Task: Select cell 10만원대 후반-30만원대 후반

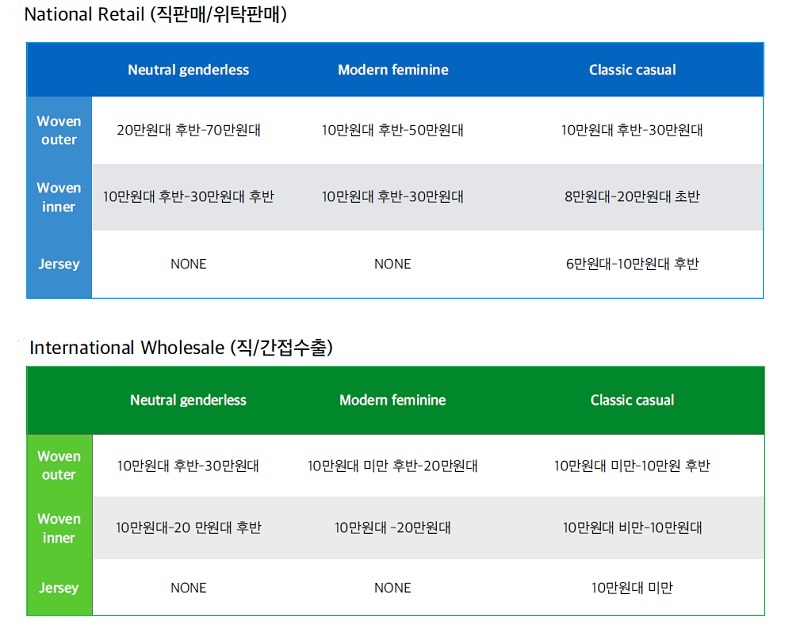Action: (188, 196)
